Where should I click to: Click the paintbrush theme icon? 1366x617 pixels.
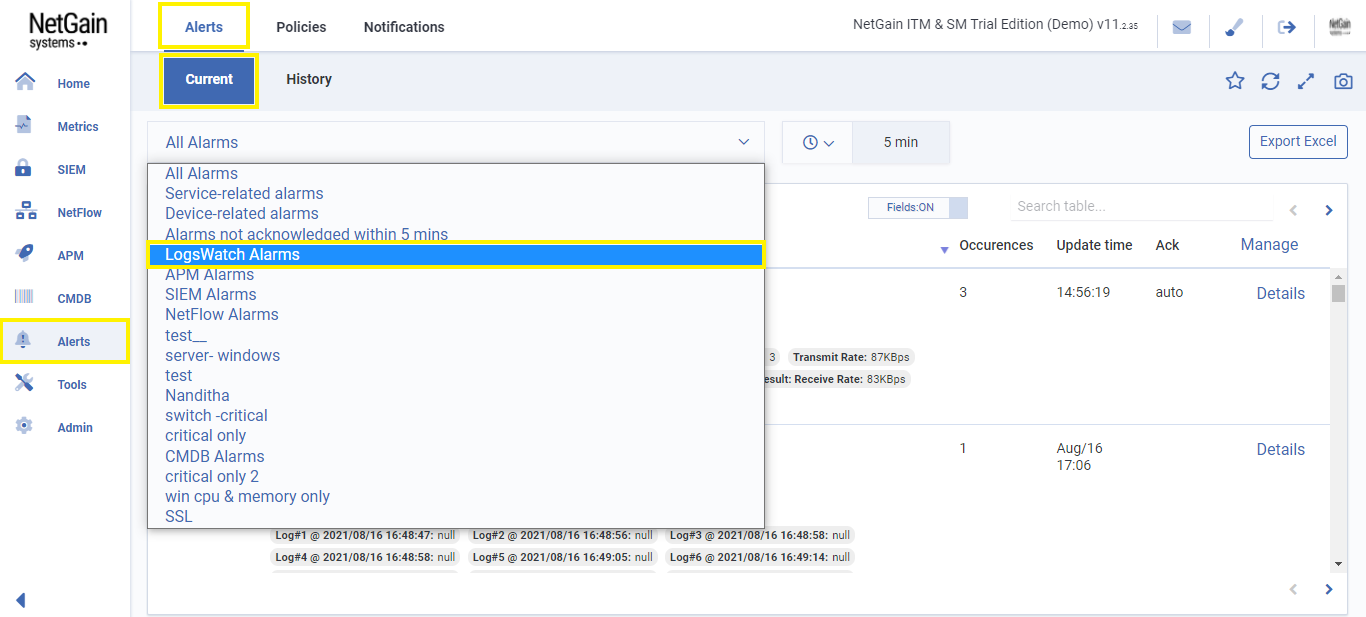click(1234, 27)
